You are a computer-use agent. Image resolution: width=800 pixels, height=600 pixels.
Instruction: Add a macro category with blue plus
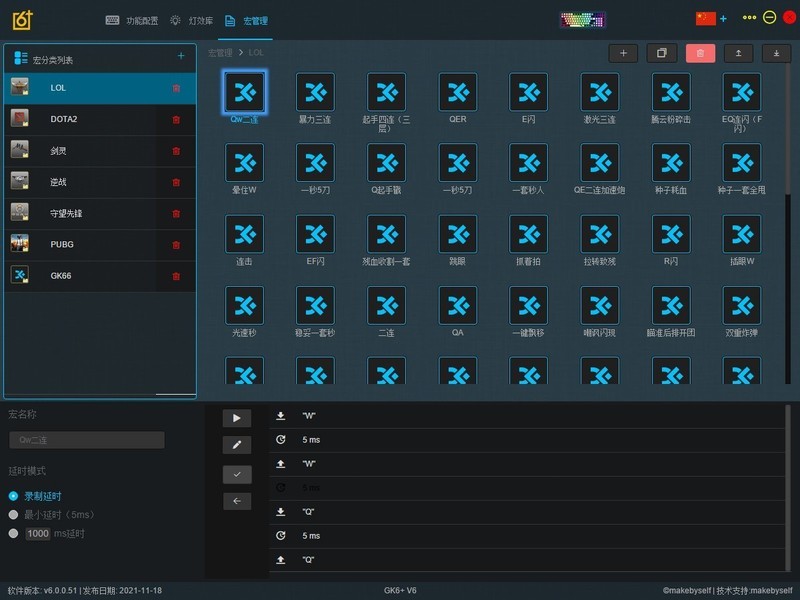pos(181,57)
